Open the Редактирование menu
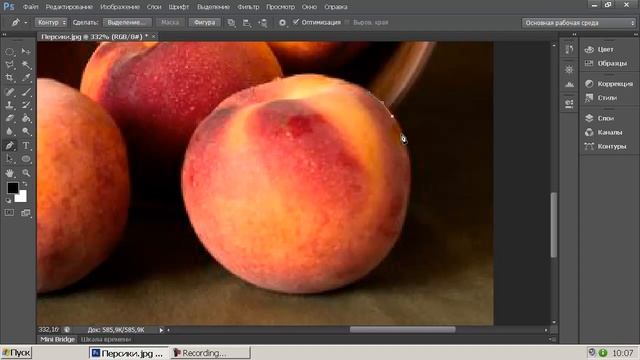The image size is (640, 360). point(69,7)
